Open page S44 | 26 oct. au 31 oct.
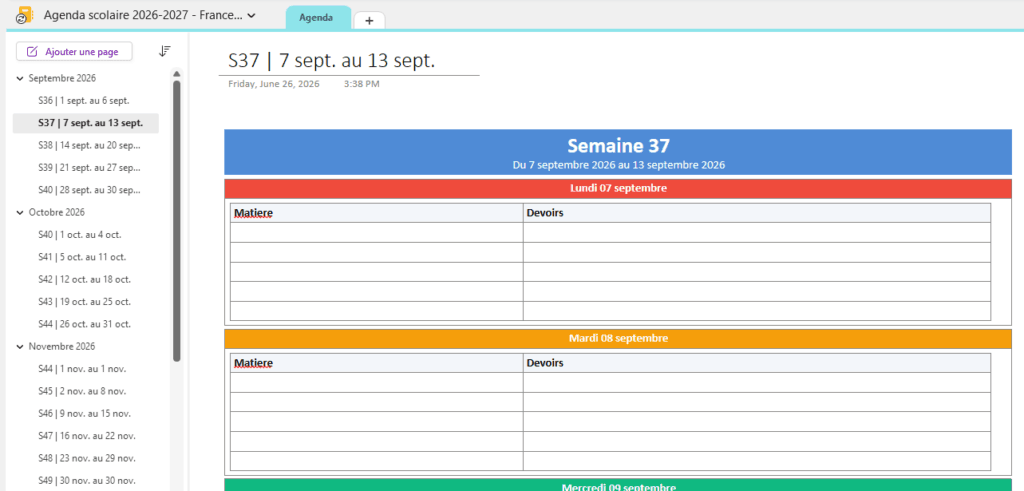The height and width of the screenshot is (491, 1024). coord(86,324)
